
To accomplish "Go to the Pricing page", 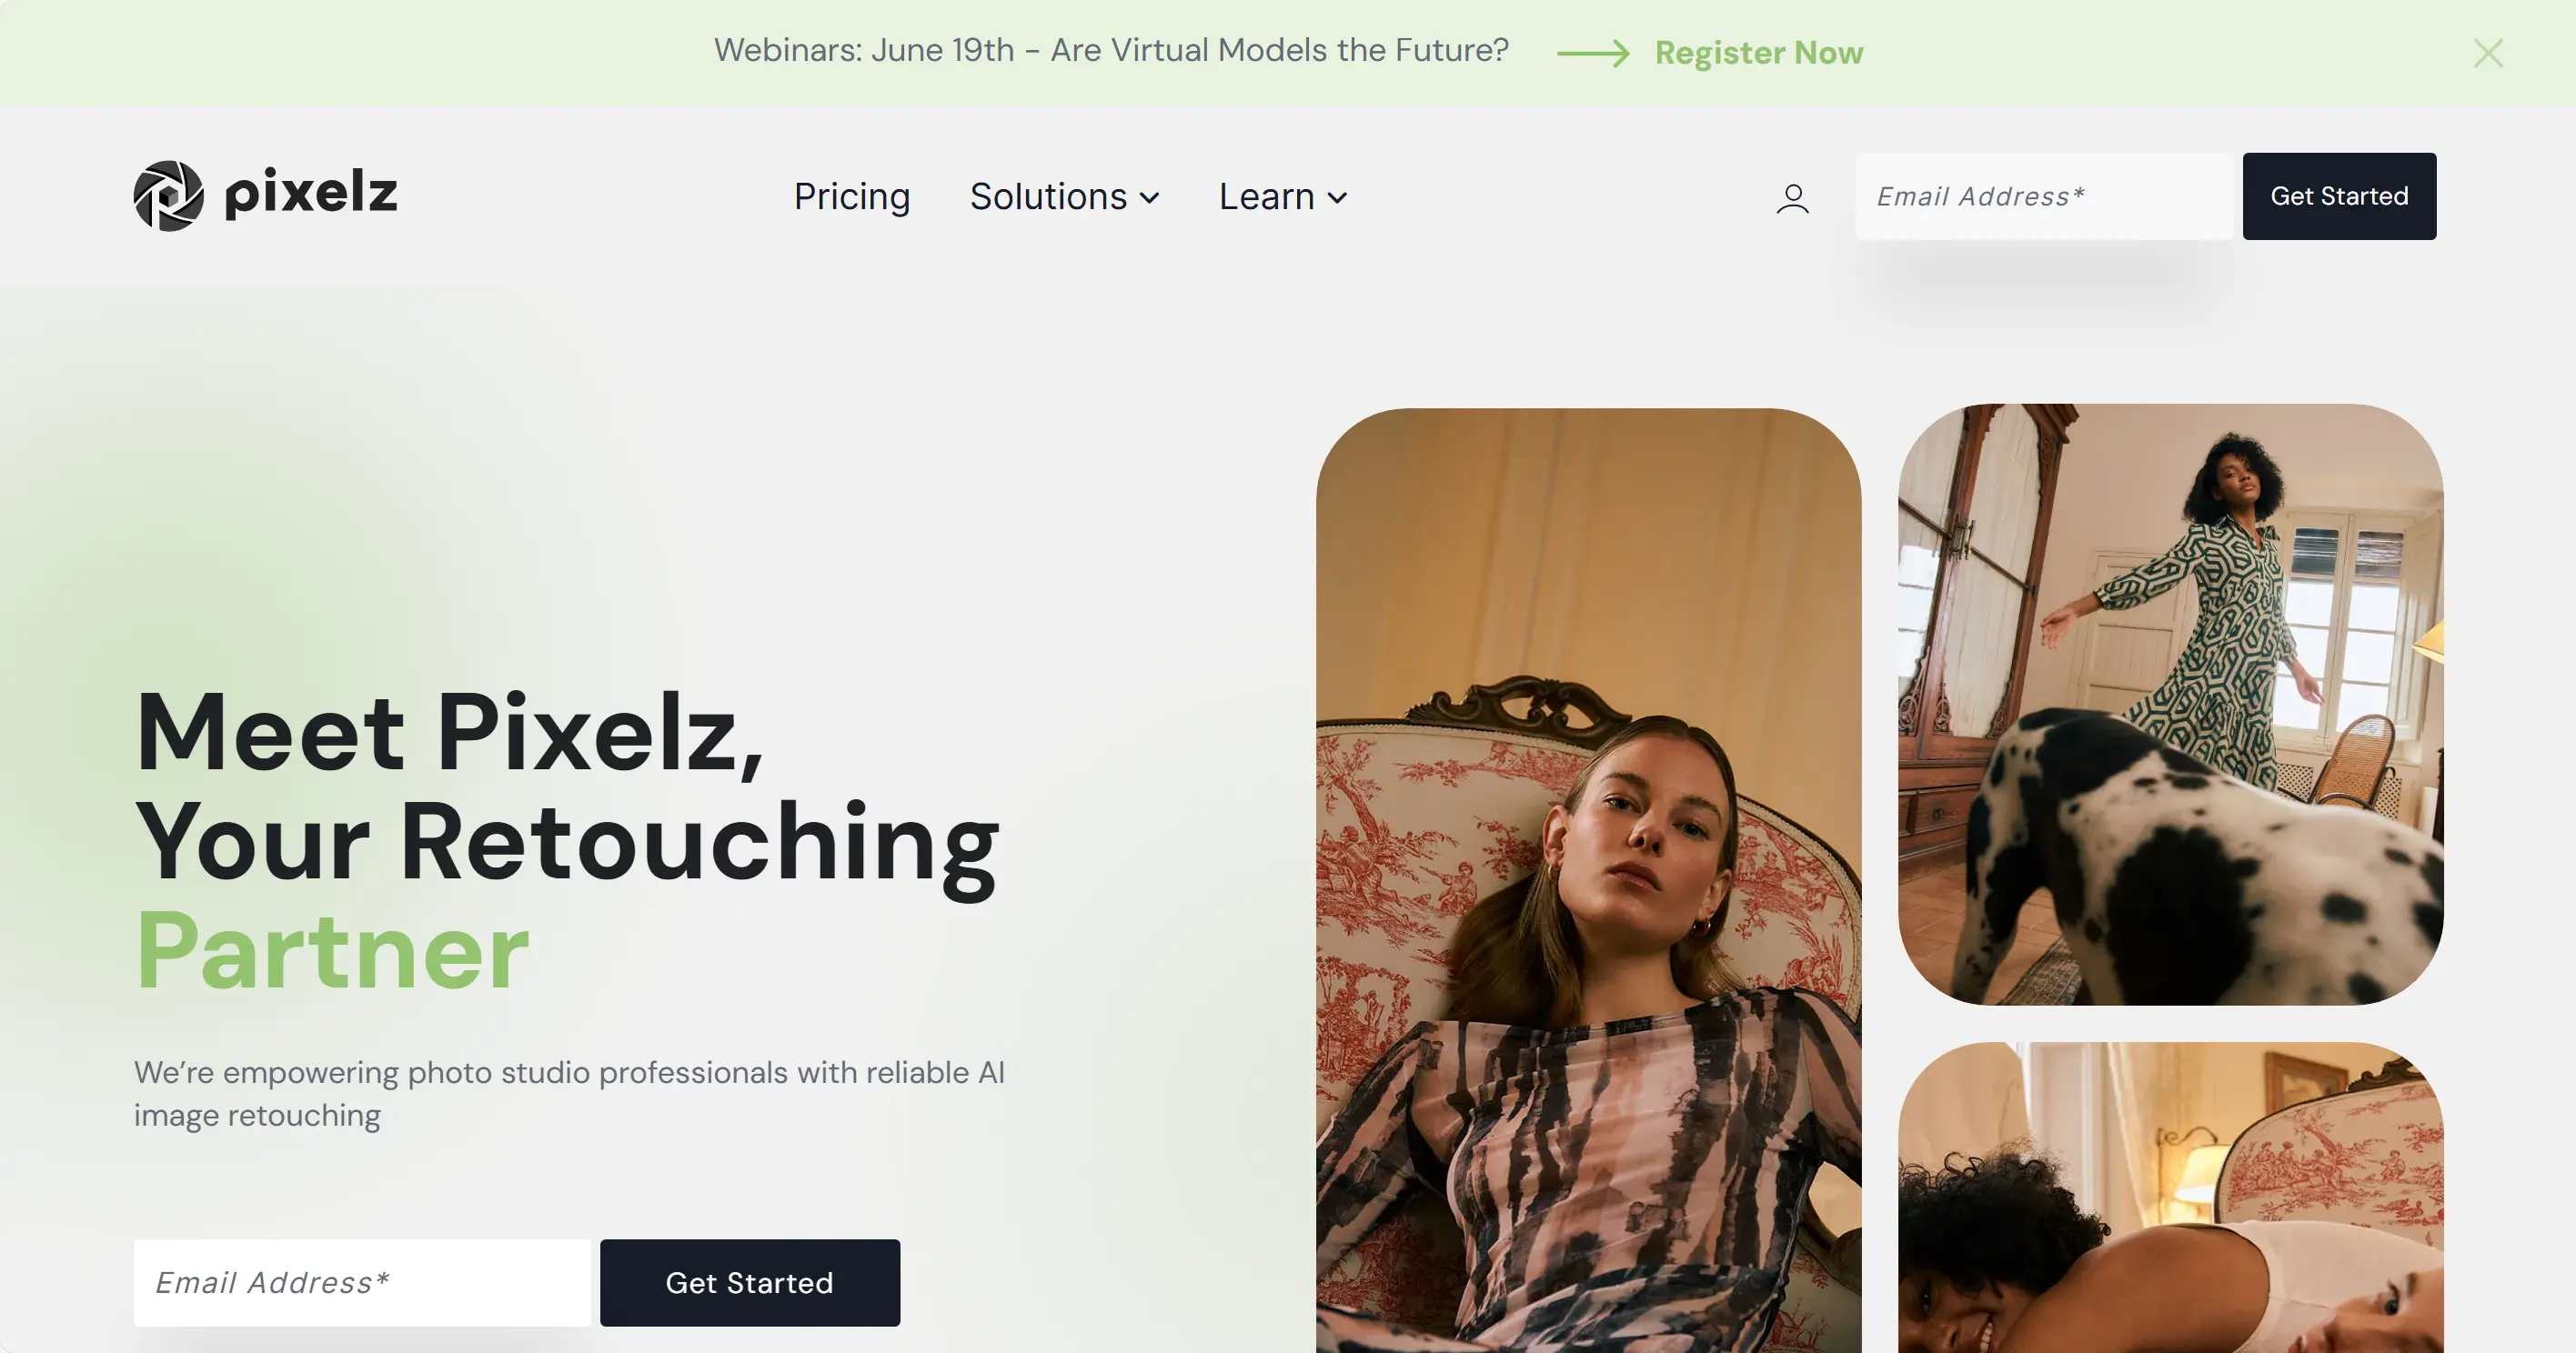I will click(x=852, y=197).
